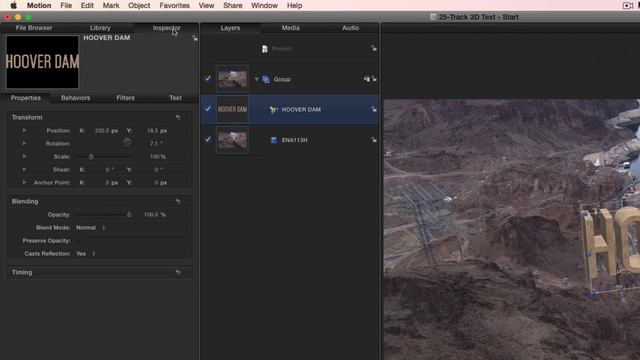Toggle visibility checkbox for HOOVER DAM layer
Viewport: 640px width, 360px height.
(x=208, y=109)
